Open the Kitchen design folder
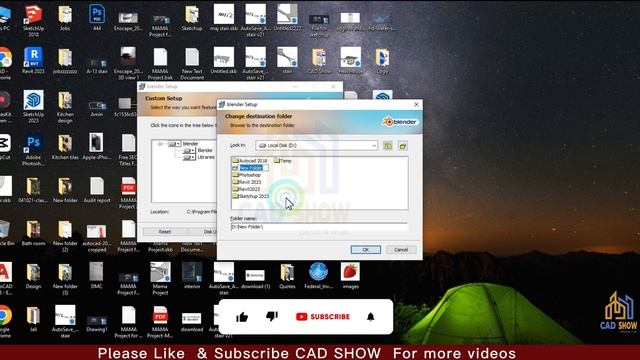 pos(65,106)
